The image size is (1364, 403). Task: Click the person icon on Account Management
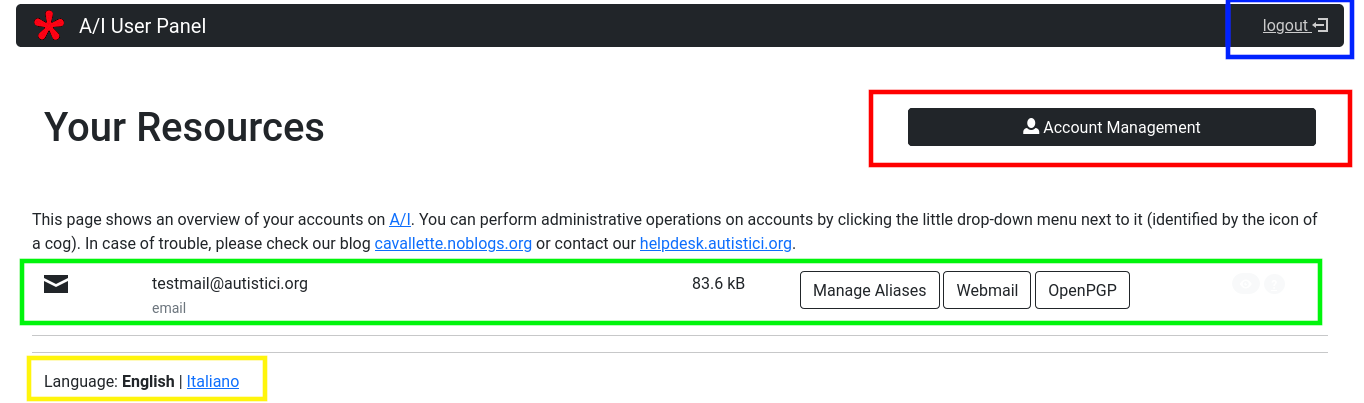point(1031,127)
